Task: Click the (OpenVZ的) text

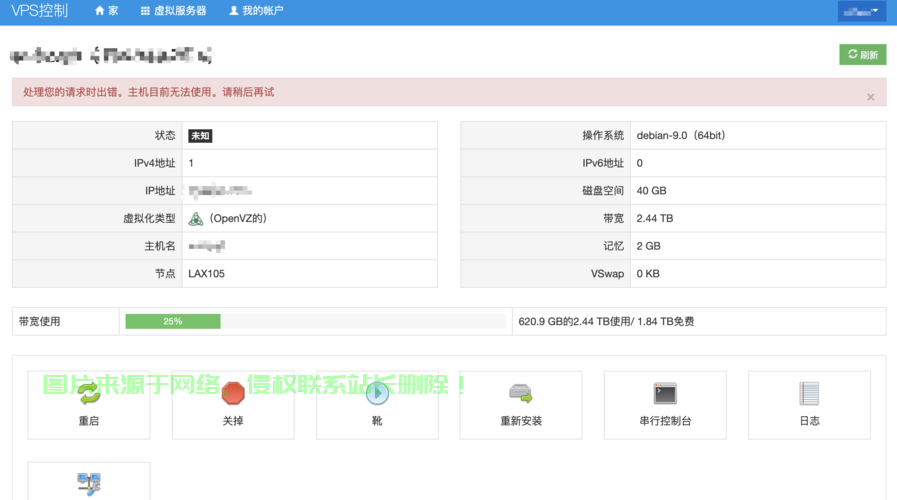Action: click(238, 218)
